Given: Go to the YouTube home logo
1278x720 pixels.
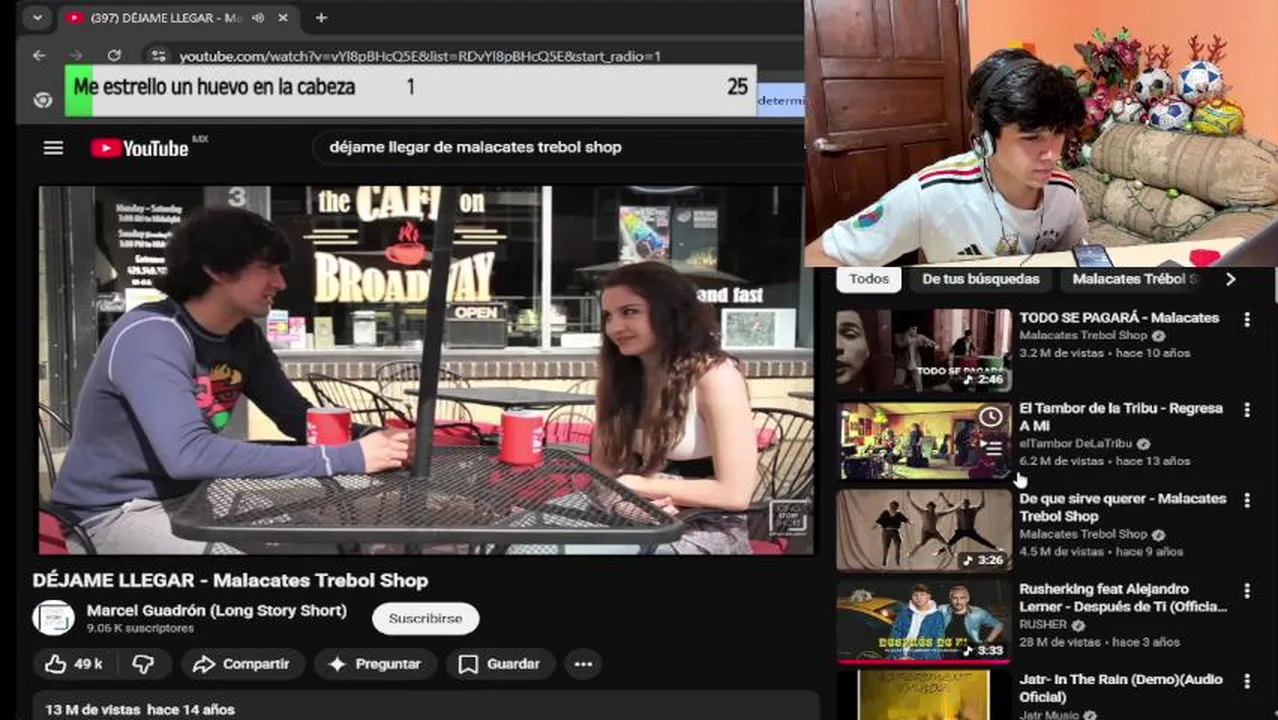Looking at the screenshot, I should click(140, 148).
